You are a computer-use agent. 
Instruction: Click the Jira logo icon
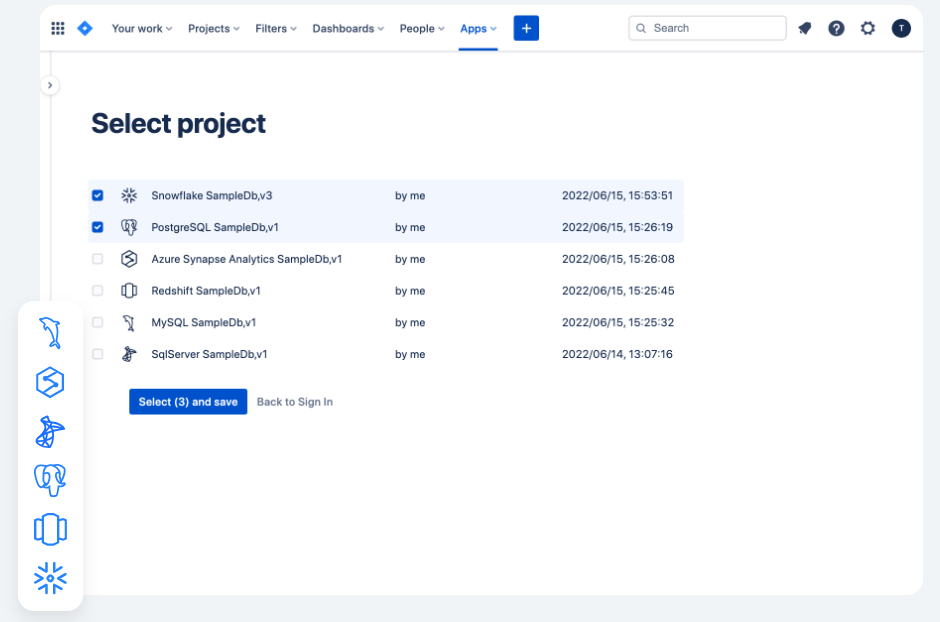click(85, 29)
